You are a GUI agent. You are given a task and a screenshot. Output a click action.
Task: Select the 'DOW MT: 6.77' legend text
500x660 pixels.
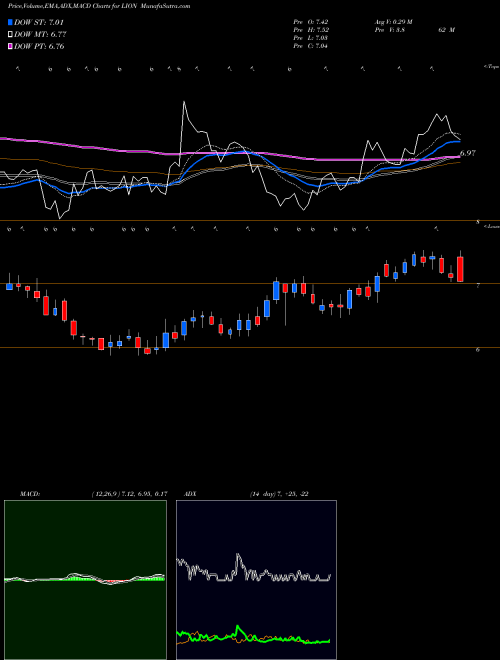[40, 35]
